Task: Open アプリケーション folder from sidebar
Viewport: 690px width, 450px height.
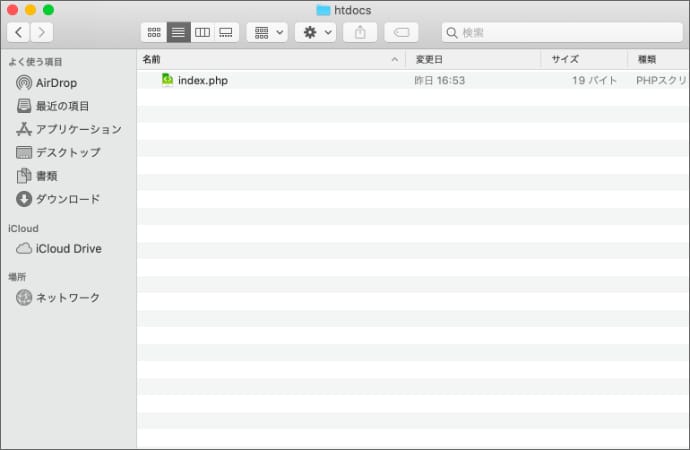Action: pos(78,129)
